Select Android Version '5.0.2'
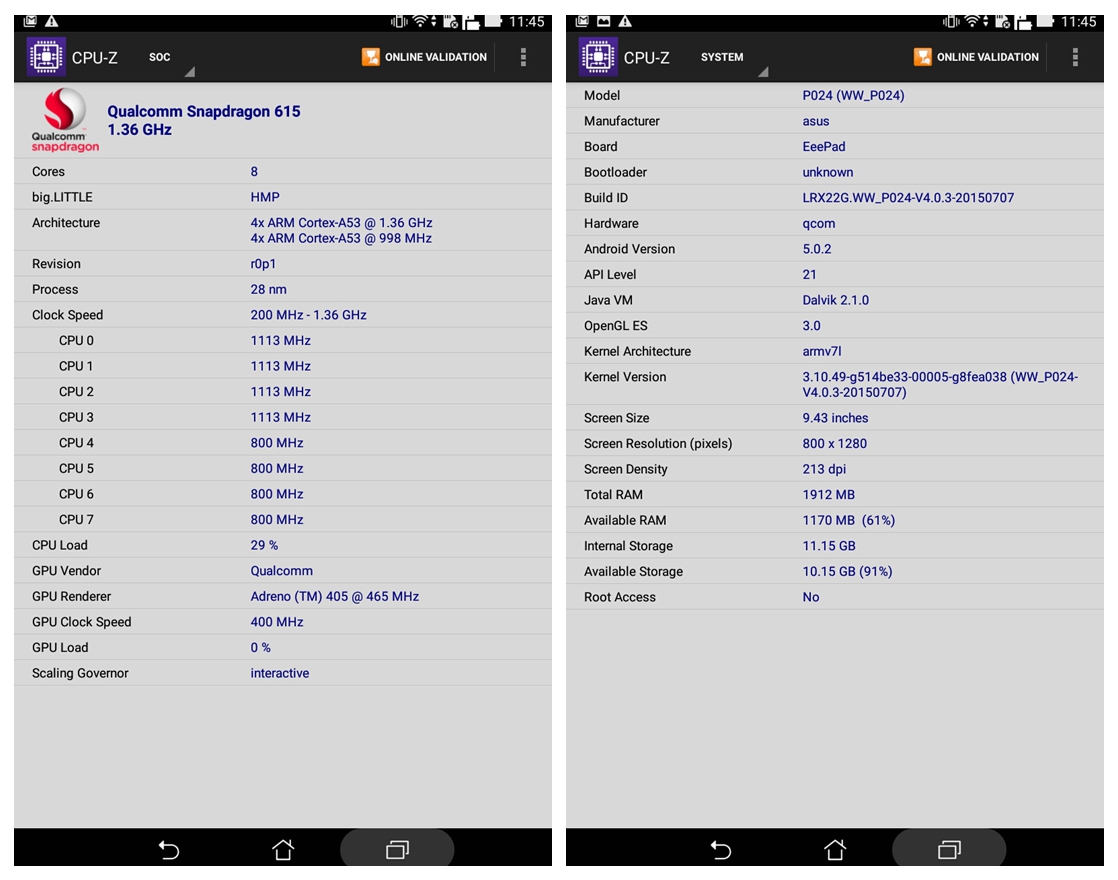The image size is (1118, 880). [816, 249]
